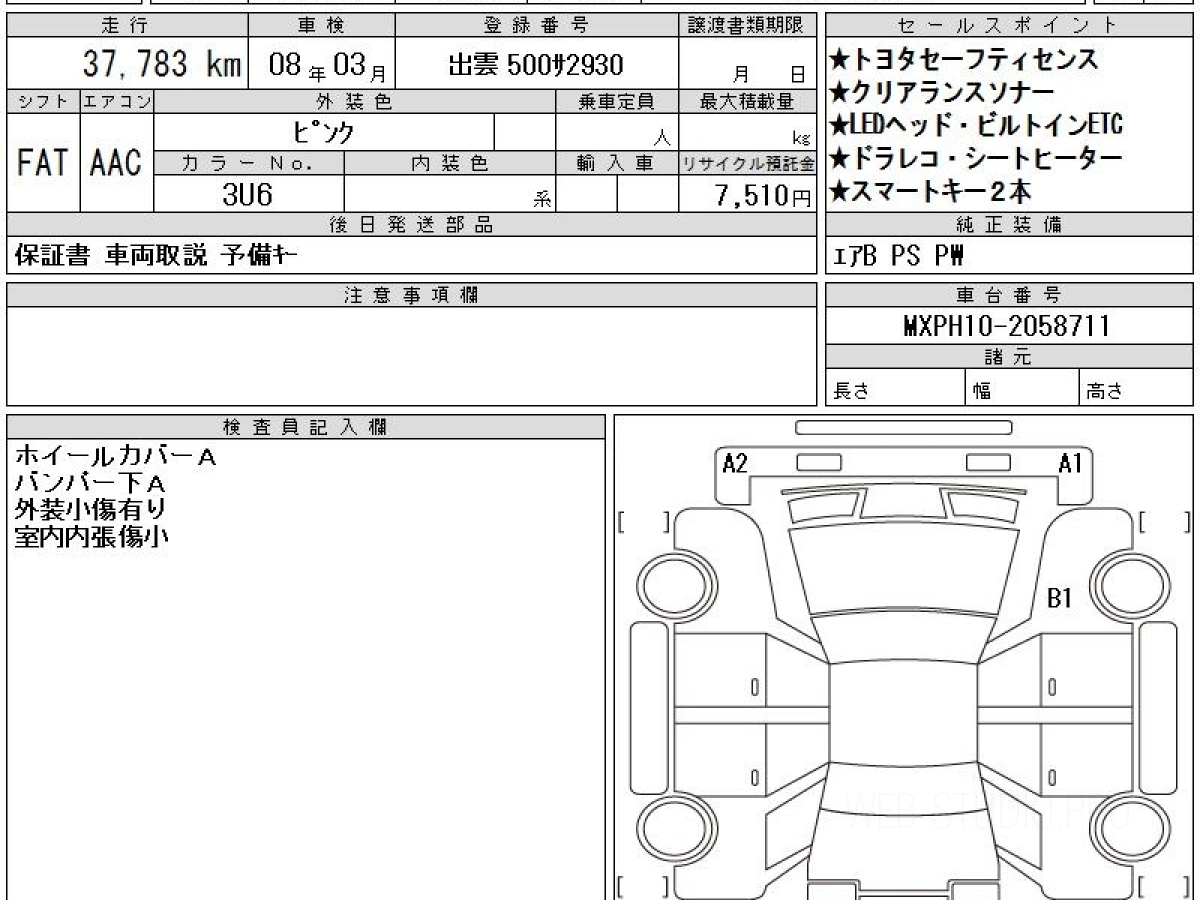1200x900 pixels.
Task: Click the 外装色 header
Action: coord(355,101)
